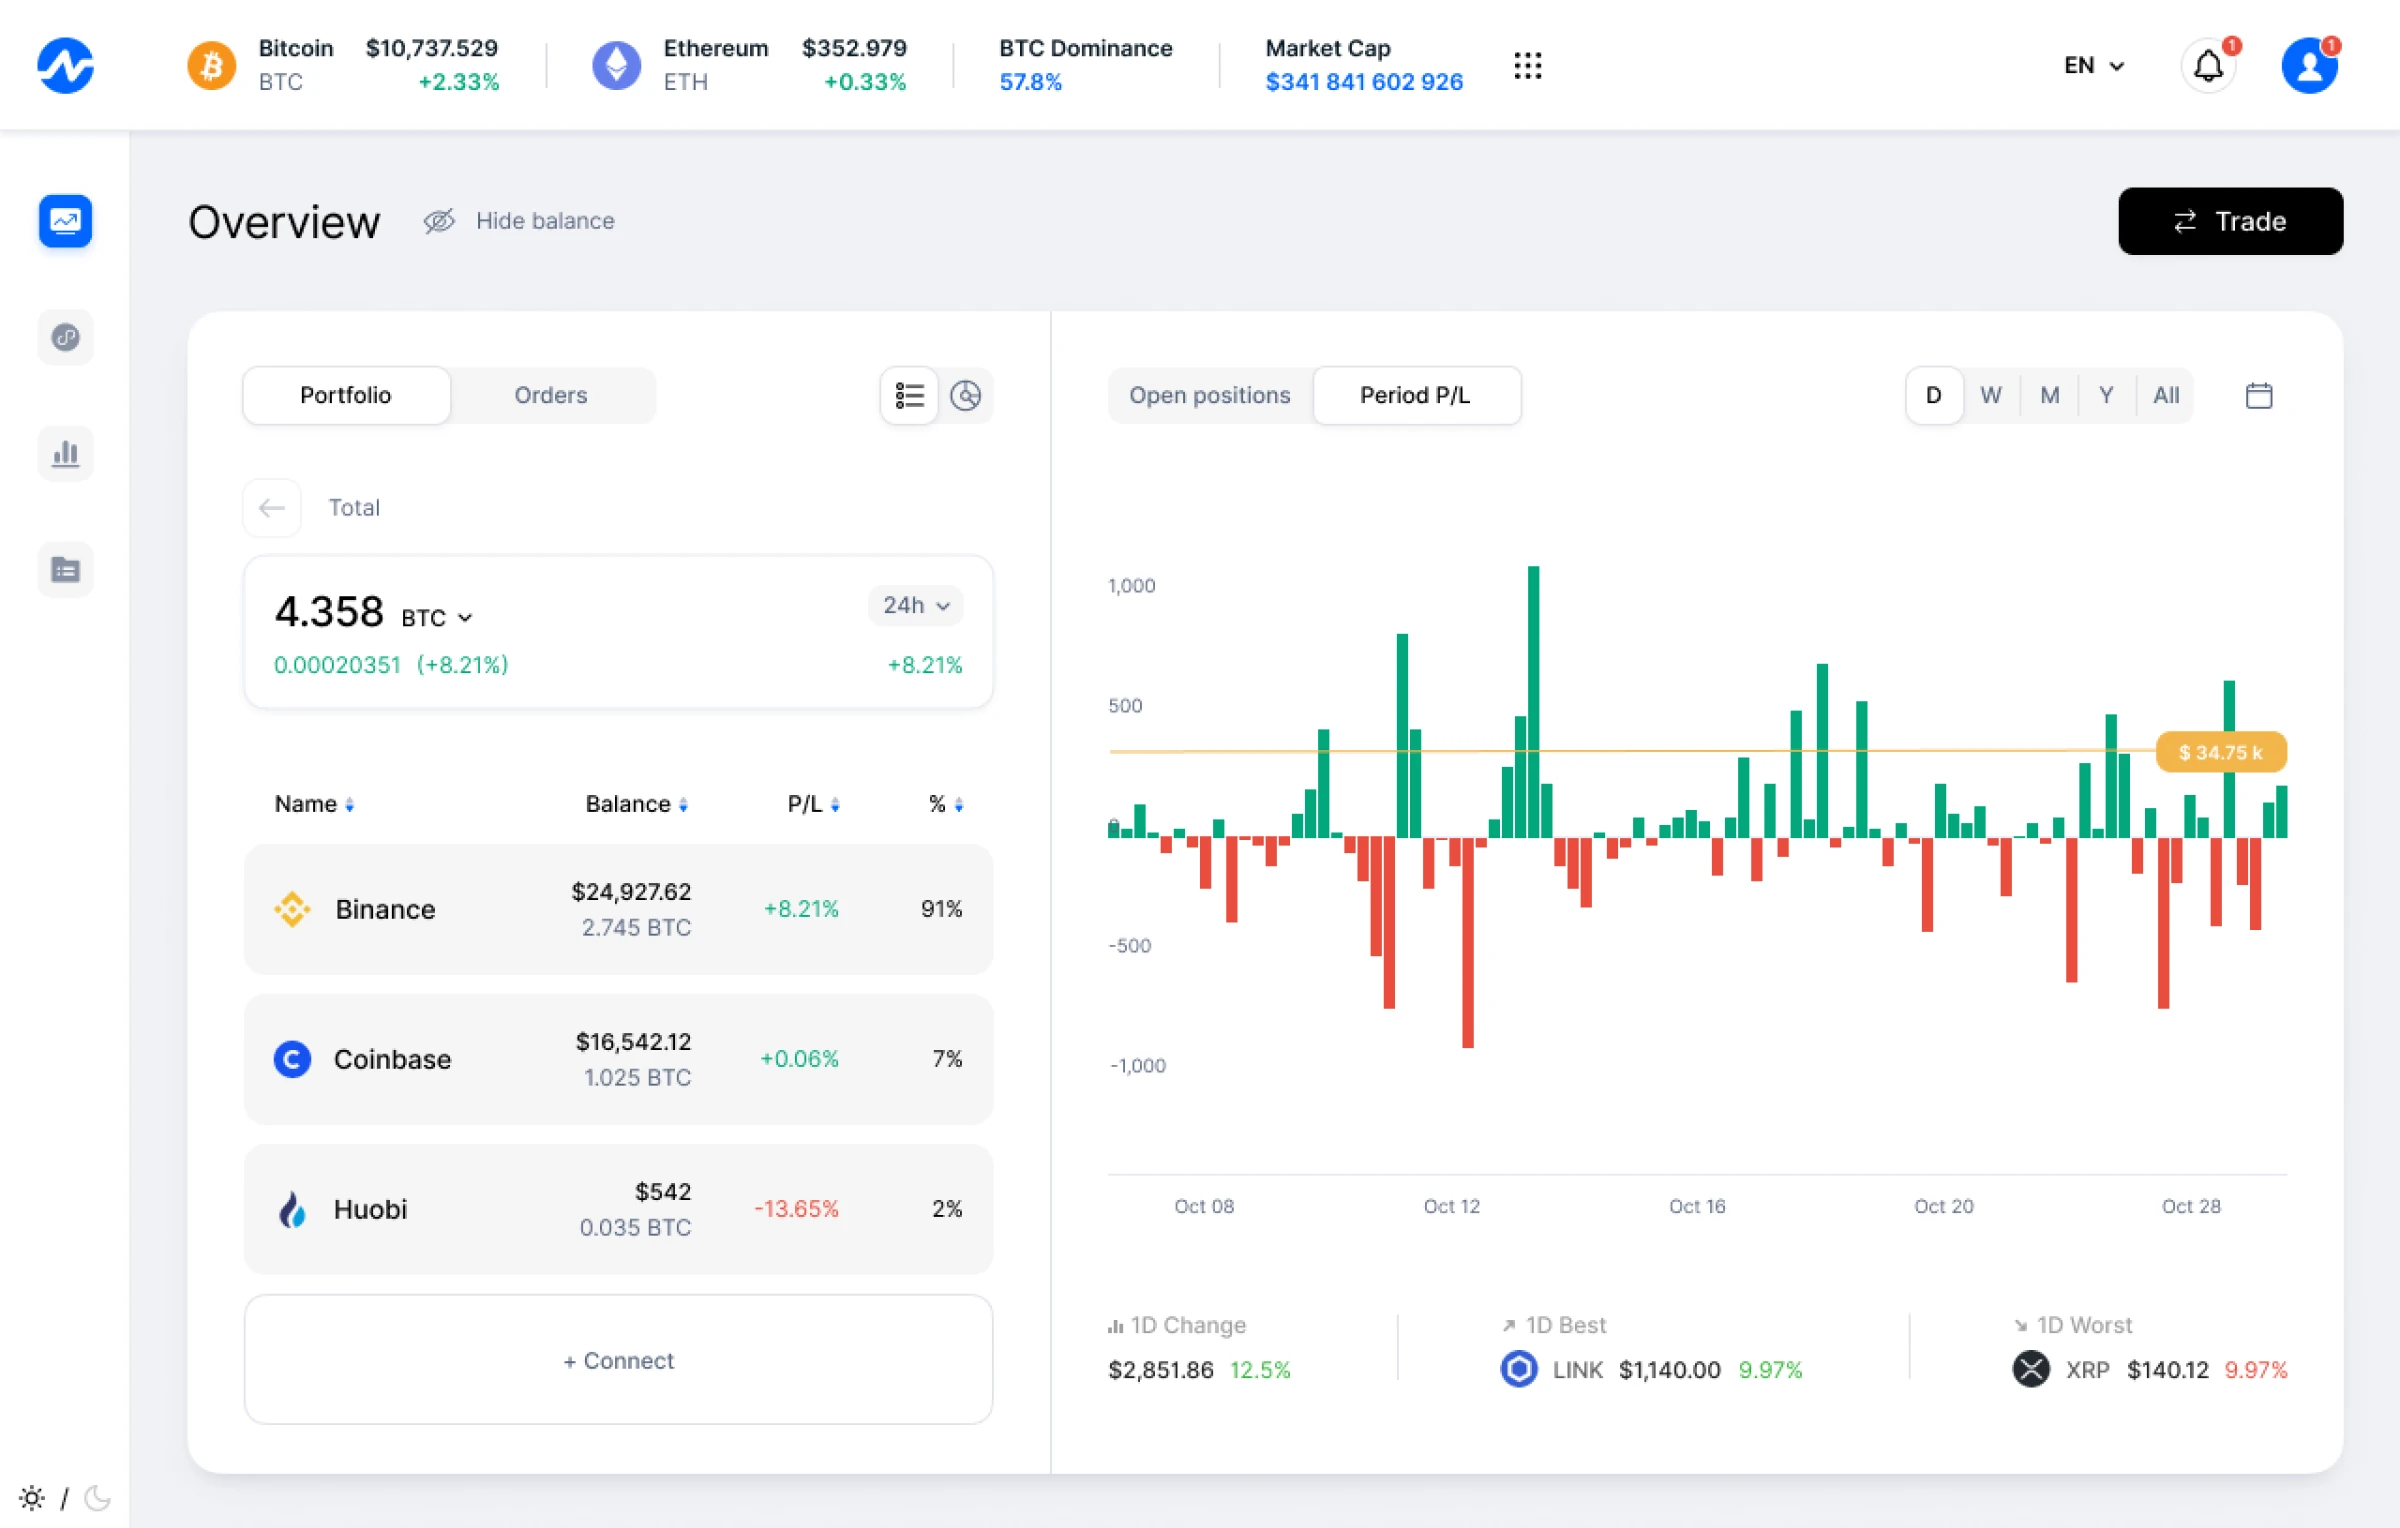Click the + Connect button

pyautogui.click(x=618, y=1360)
